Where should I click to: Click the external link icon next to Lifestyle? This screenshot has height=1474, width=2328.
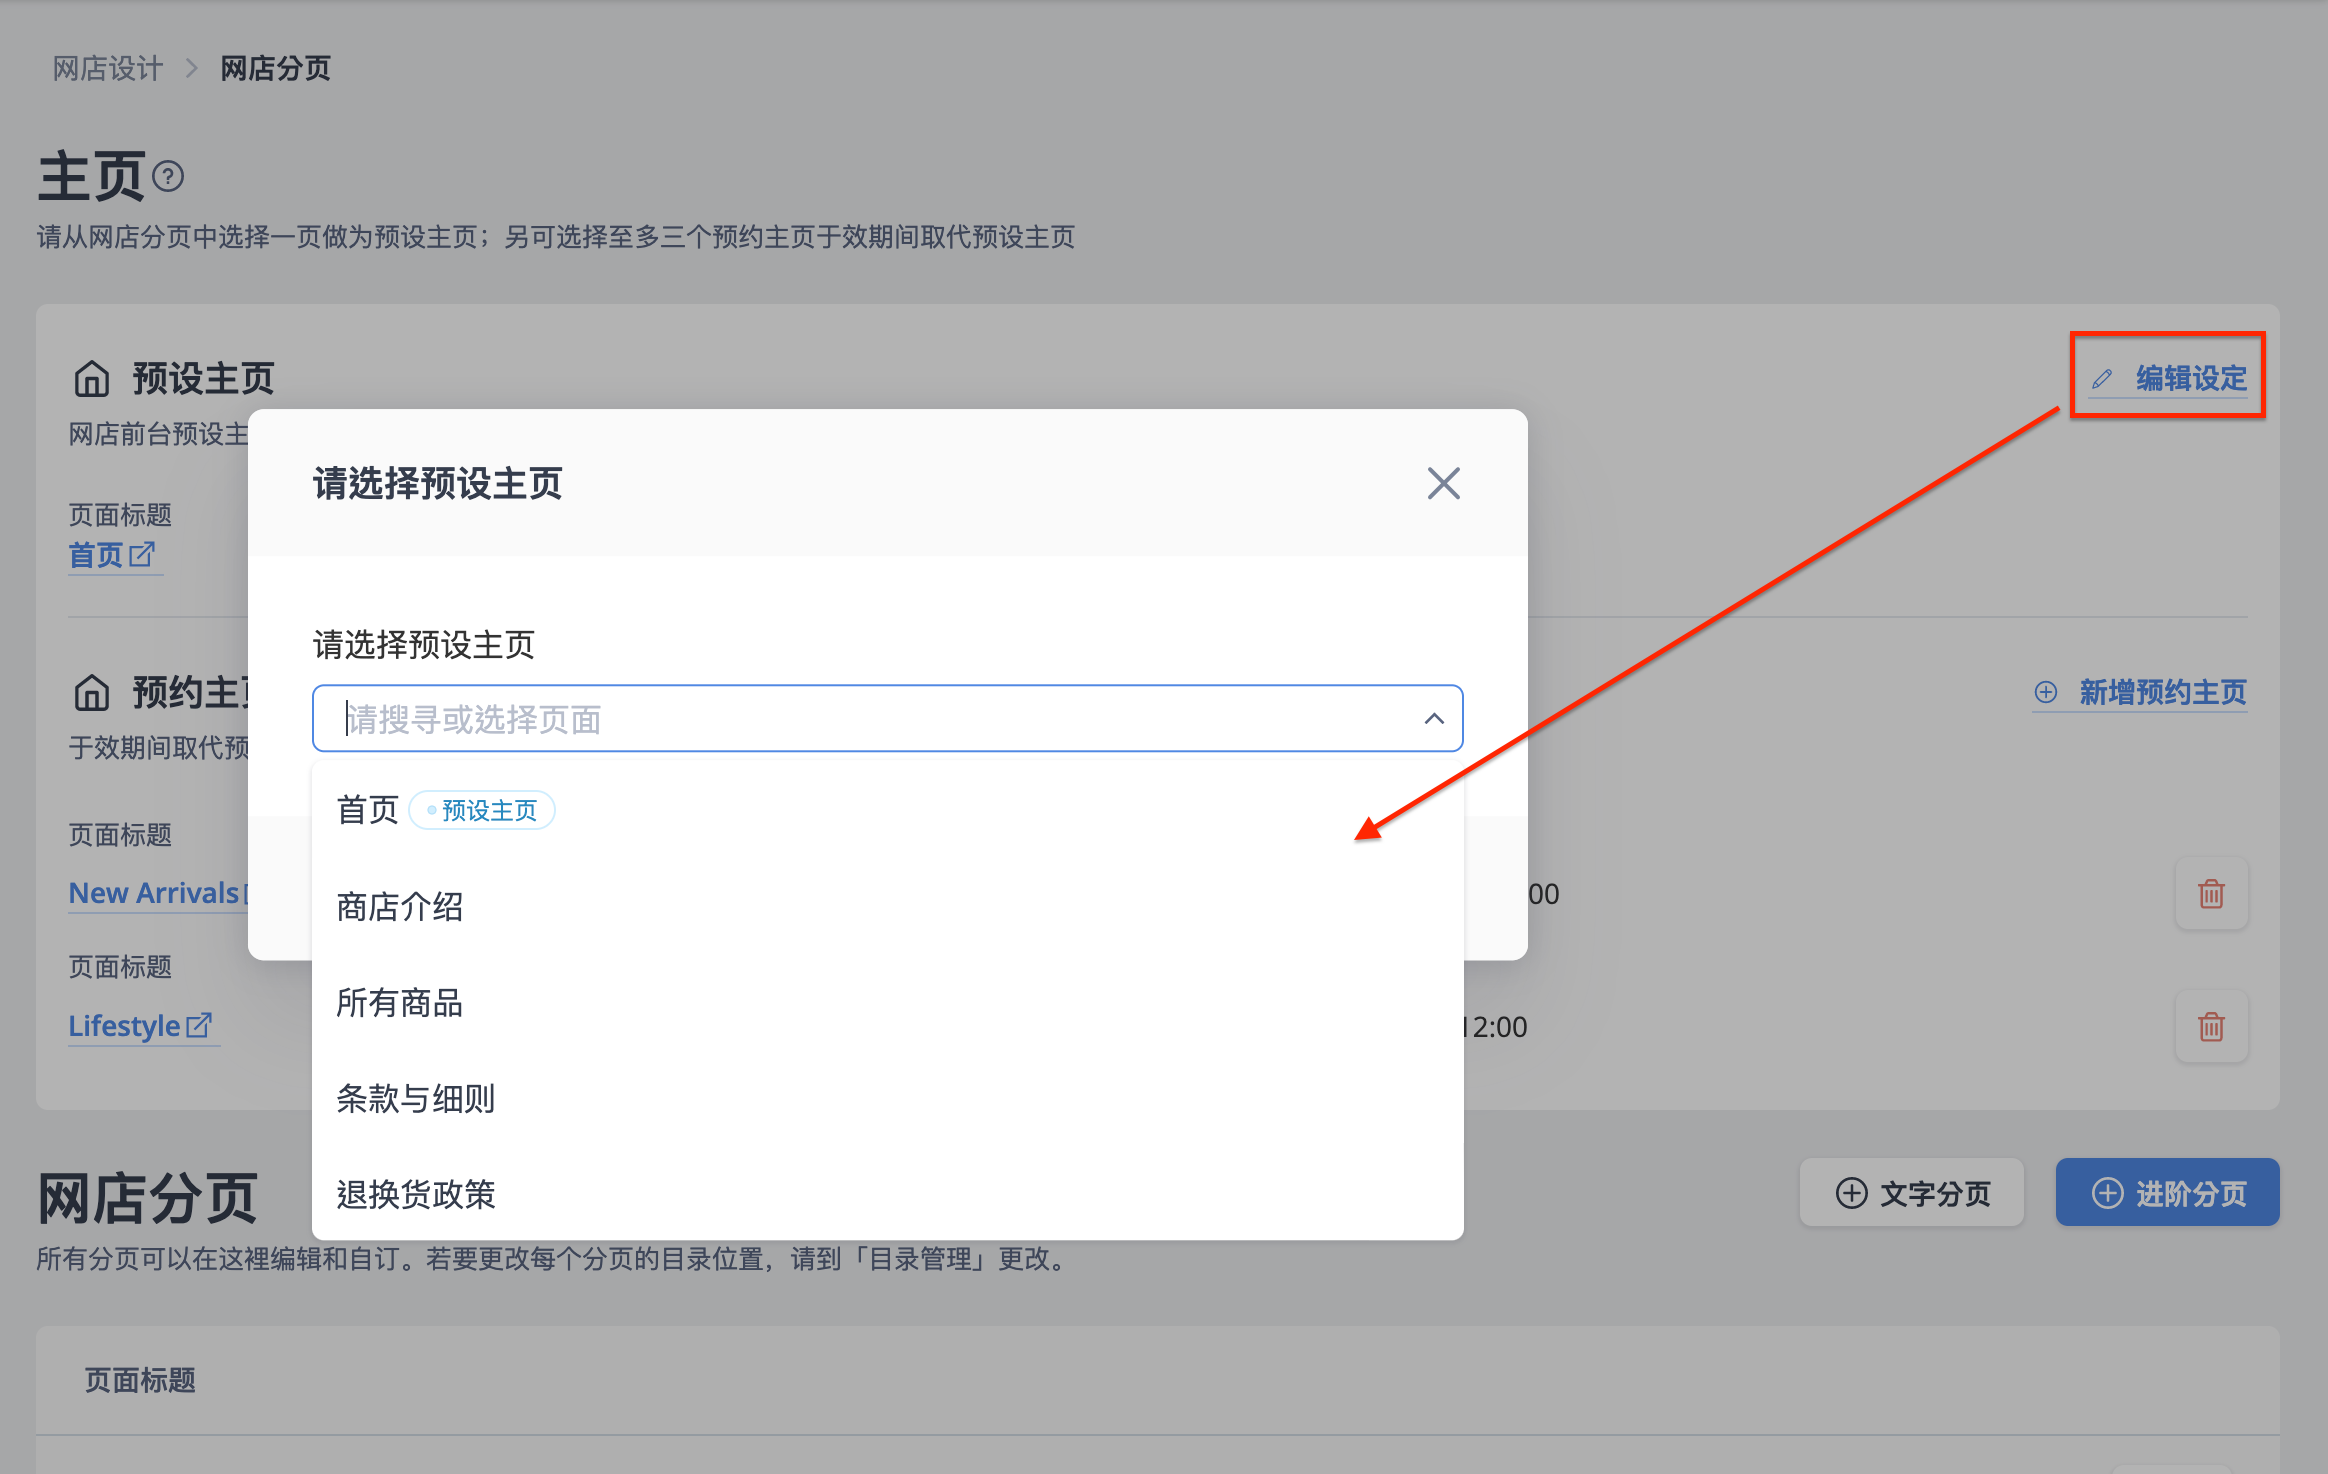(199, 1025)
